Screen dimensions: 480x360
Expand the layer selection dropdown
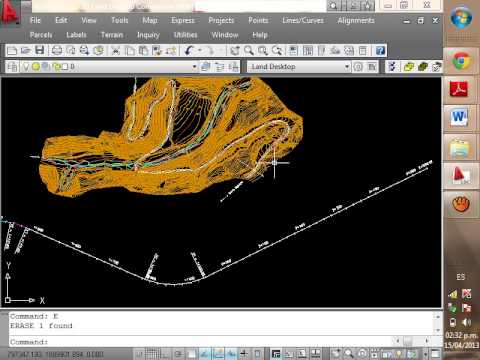[x=194, y=67]
